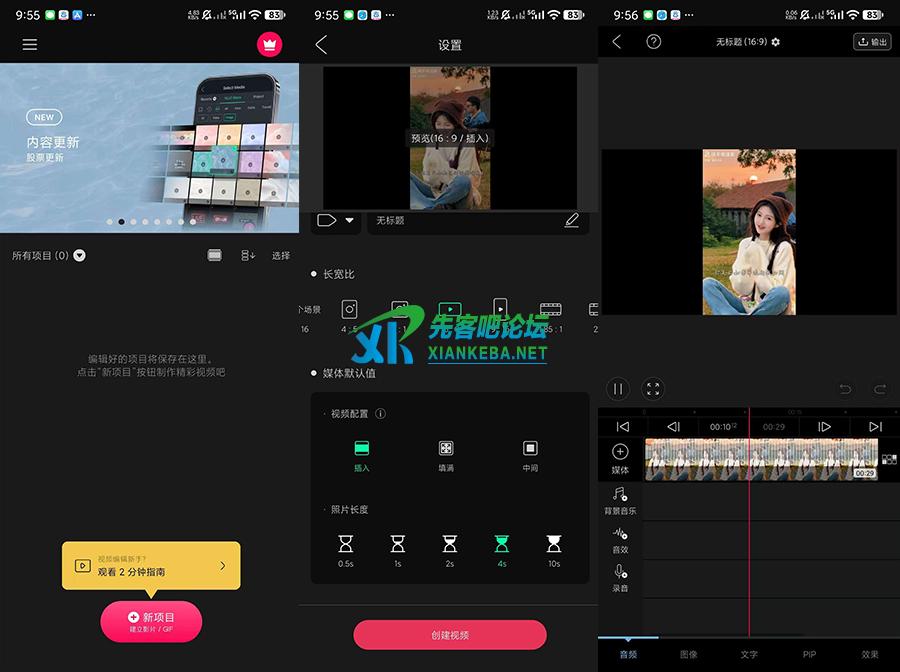
Task: Open the help question mark icon
Action: point(654,42)
